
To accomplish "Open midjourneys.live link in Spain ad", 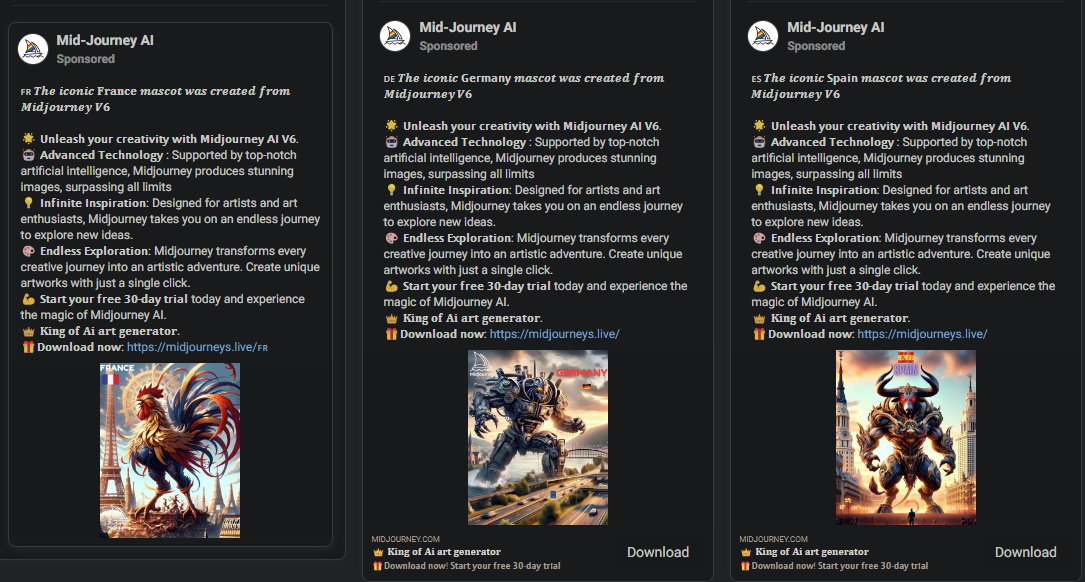I will tap(922, 334).
